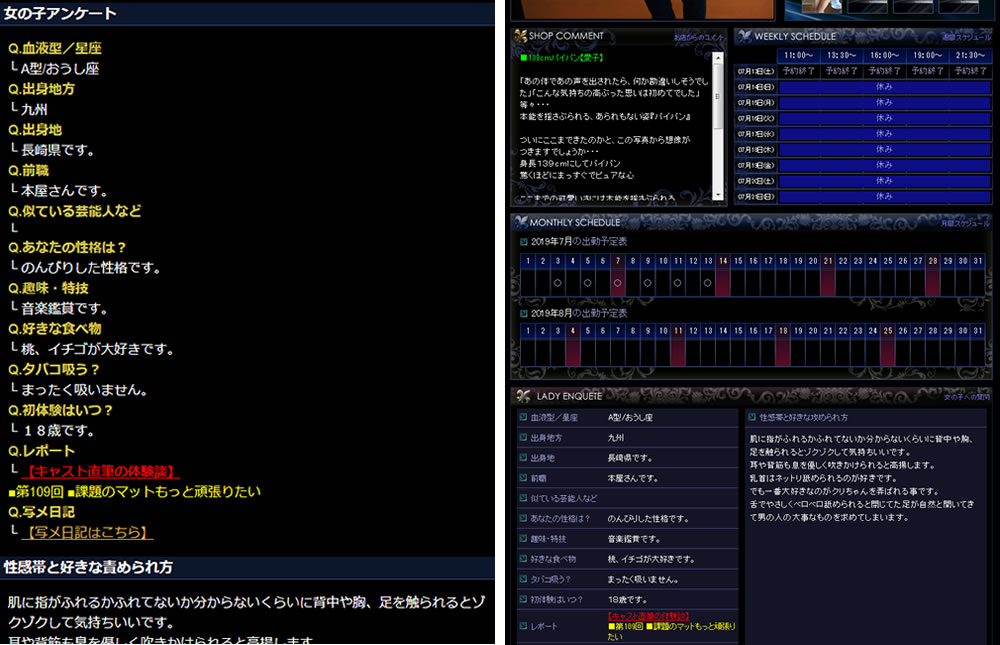Click Q.血液型/星座 in the left questionnaire
Screen dimensions: 1000x645
[55, 48]
